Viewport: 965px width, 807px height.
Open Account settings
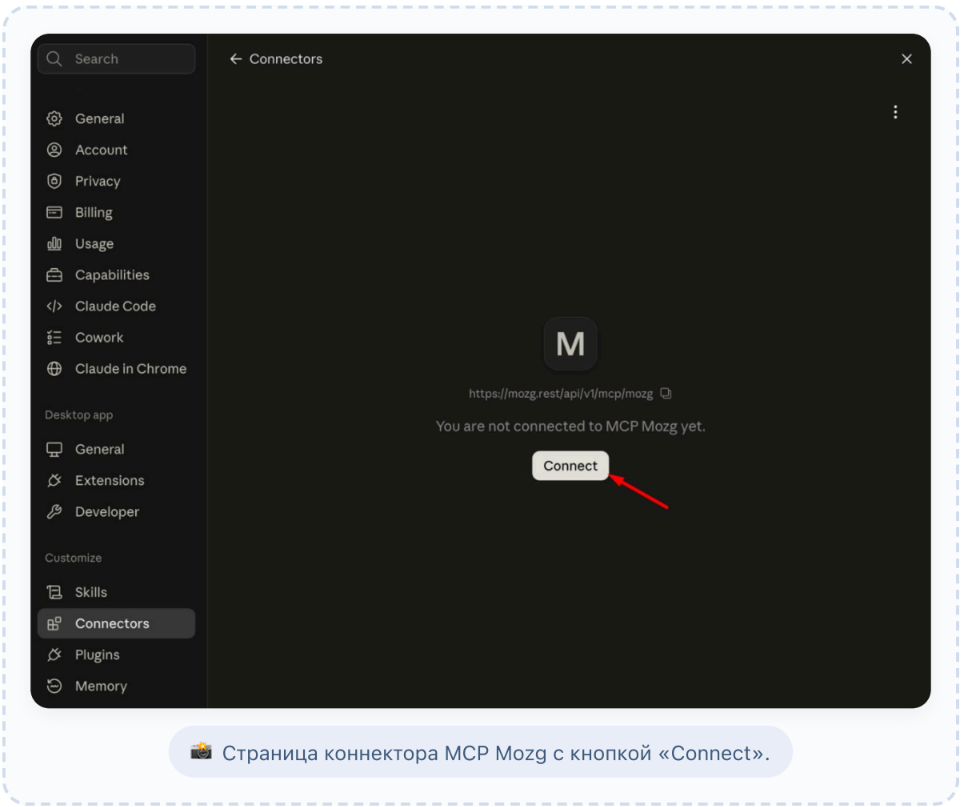(116, 150)
